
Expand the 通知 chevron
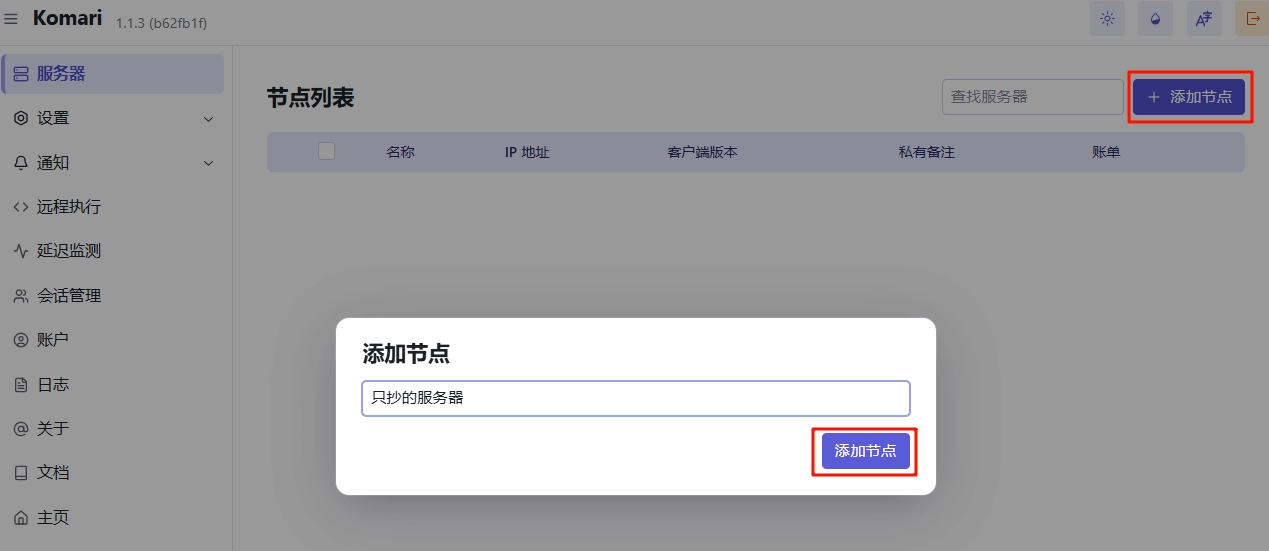(208, 163)
